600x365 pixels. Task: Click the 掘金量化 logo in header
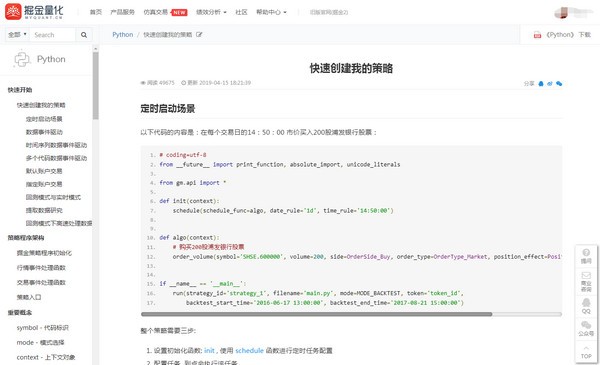pyautogui.click(x=34, y=12)
